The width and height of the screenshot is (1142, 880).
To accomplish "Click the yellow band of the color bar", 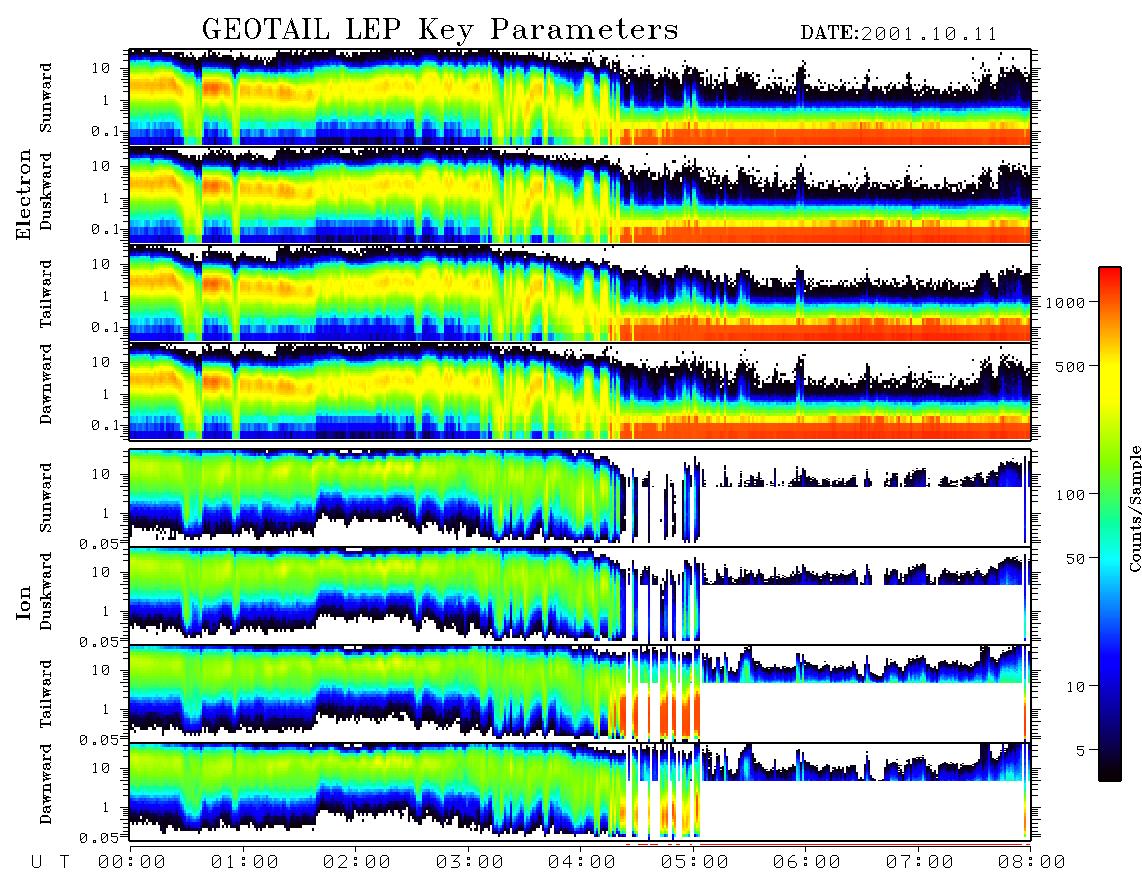I will coord(1110,379).
